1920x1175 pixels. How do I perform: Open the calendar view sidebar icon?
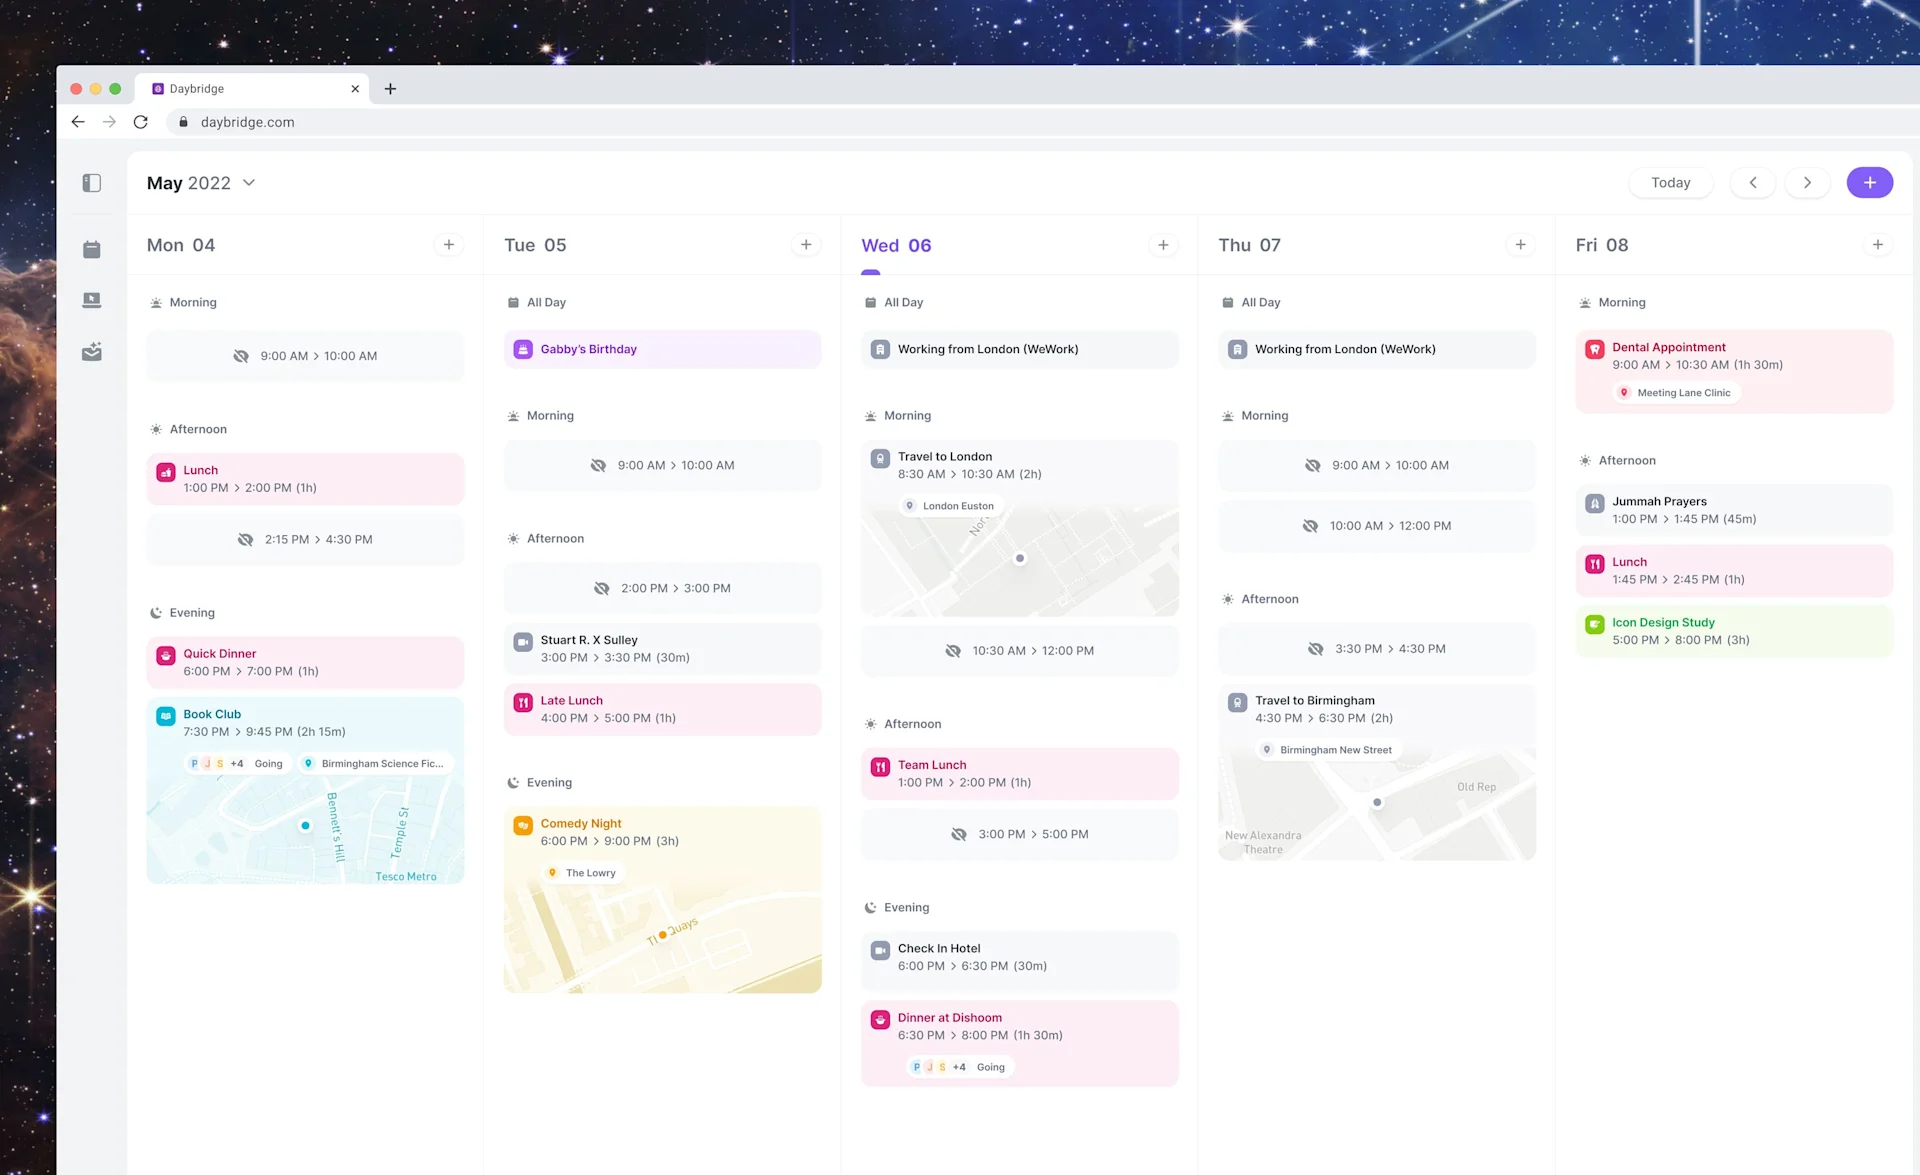92,249
